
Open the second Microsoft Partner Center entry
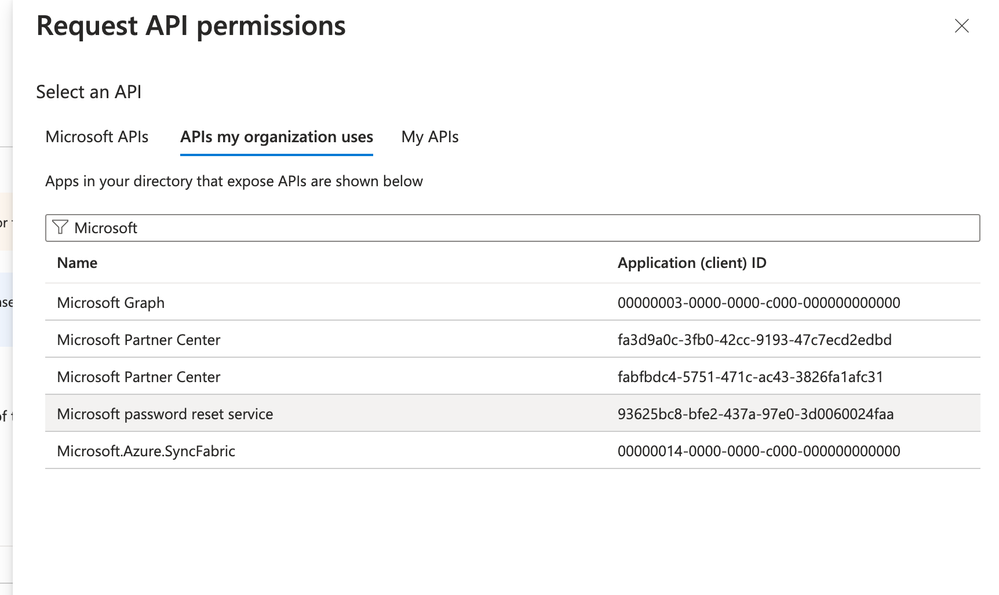click(x=139, y=377)
